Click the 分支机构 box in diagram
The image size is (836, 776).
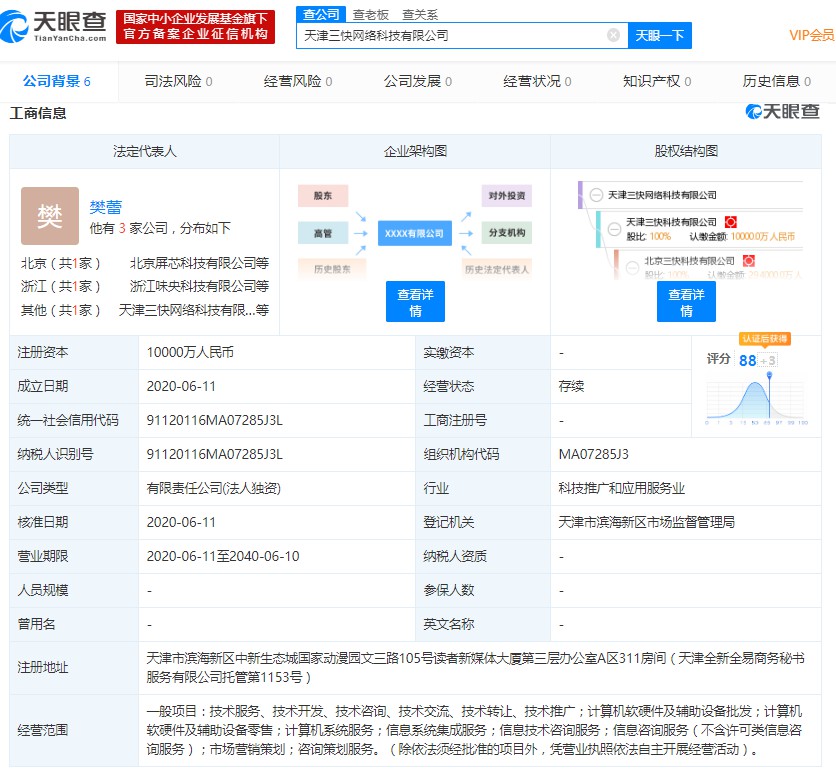click(507, 233)
